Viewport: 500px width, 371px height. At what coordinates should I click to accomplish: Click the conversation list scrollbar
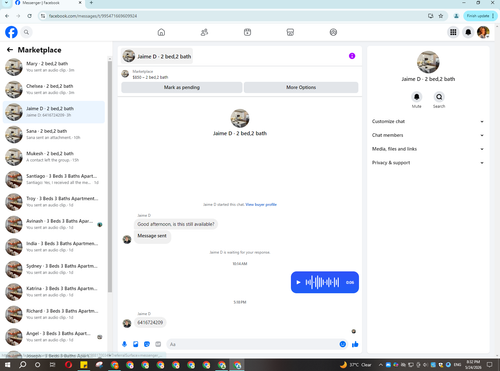point(110,176)
